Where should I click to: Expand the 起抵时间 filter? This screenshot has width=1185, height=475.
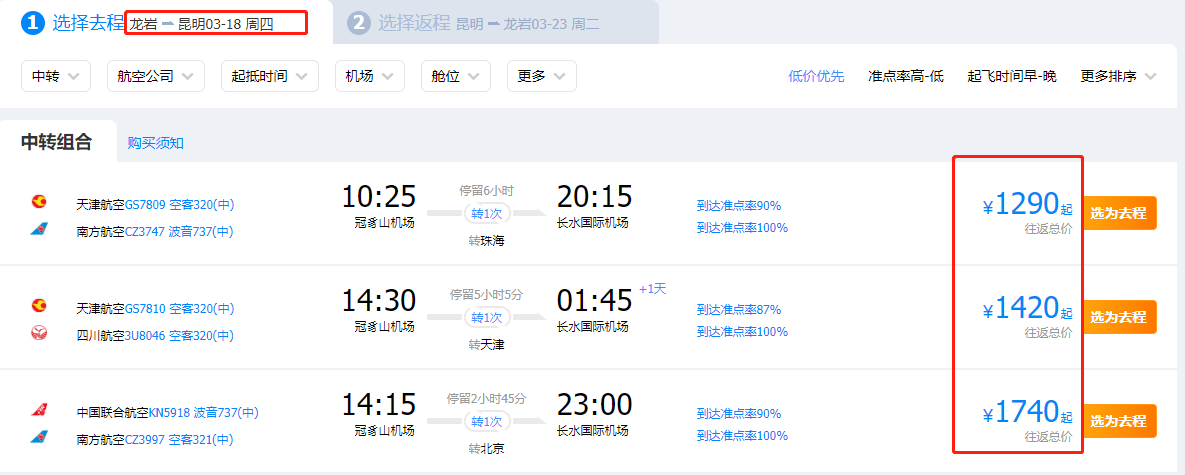(x=270, y=76)
